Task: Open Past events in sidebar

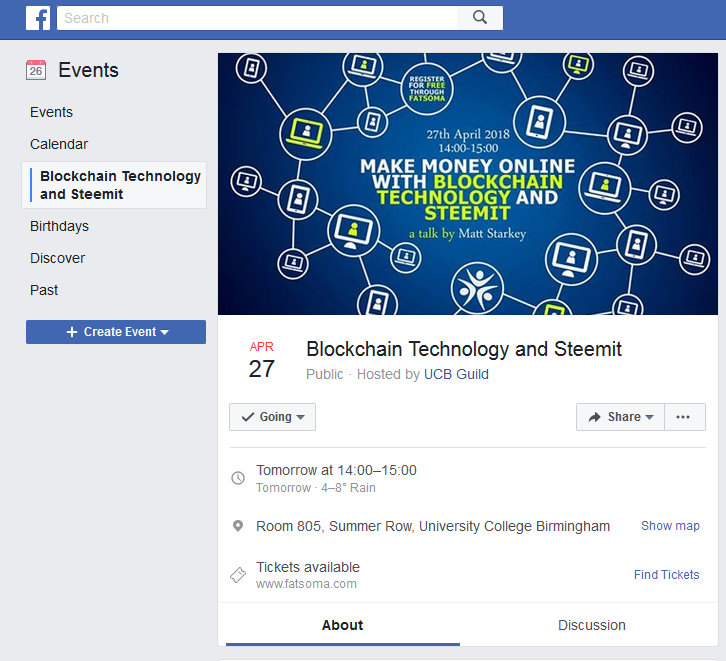Action: click(44, 290)
